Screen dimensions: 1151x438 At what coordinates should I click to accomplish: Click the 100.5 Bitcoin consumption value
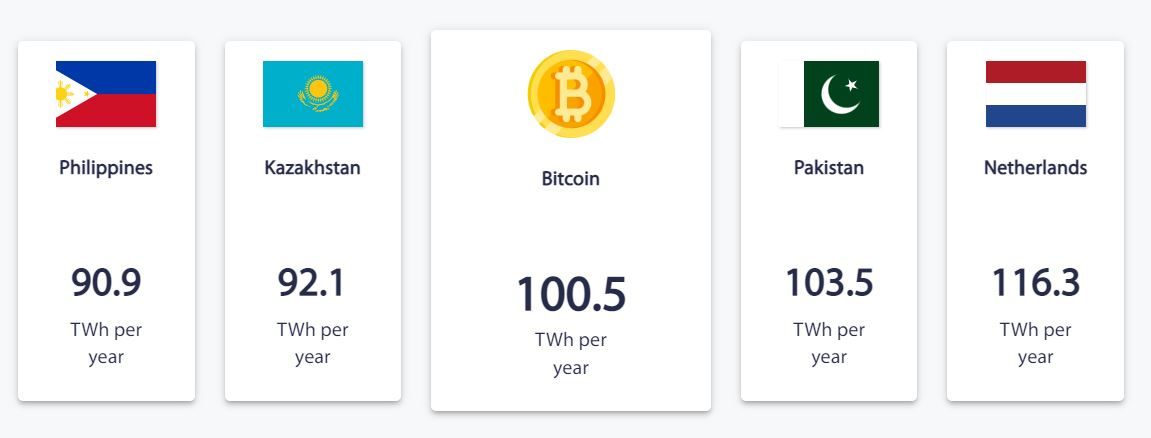[571, 294]
